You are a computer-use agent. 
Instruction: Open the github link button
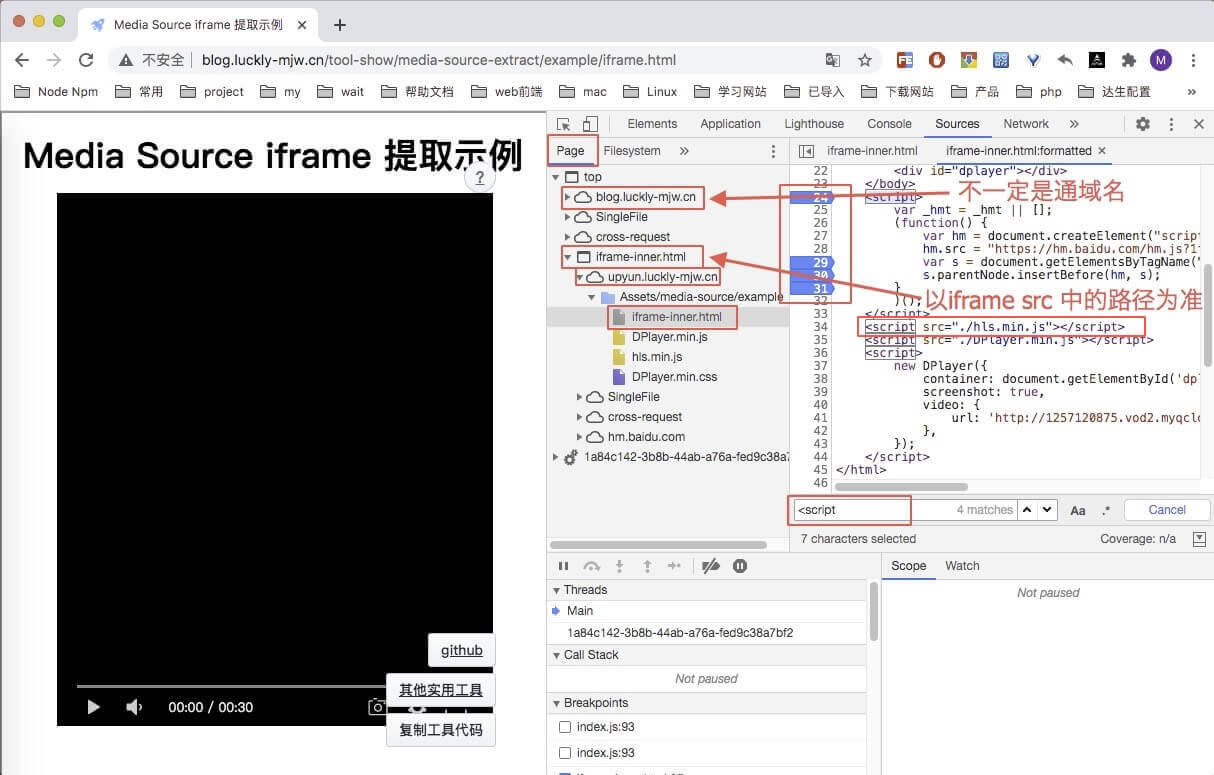pos(462,651)
